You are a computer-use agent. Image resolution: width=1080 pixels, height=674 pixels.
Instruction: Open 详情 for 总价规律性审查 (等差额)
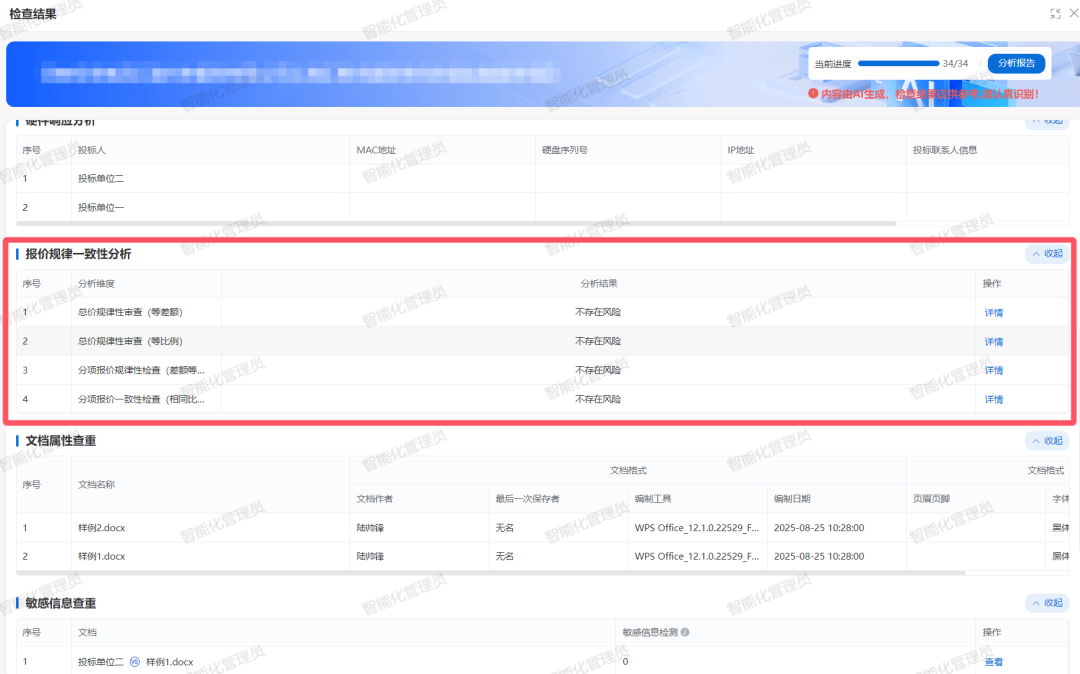(993, 313)
